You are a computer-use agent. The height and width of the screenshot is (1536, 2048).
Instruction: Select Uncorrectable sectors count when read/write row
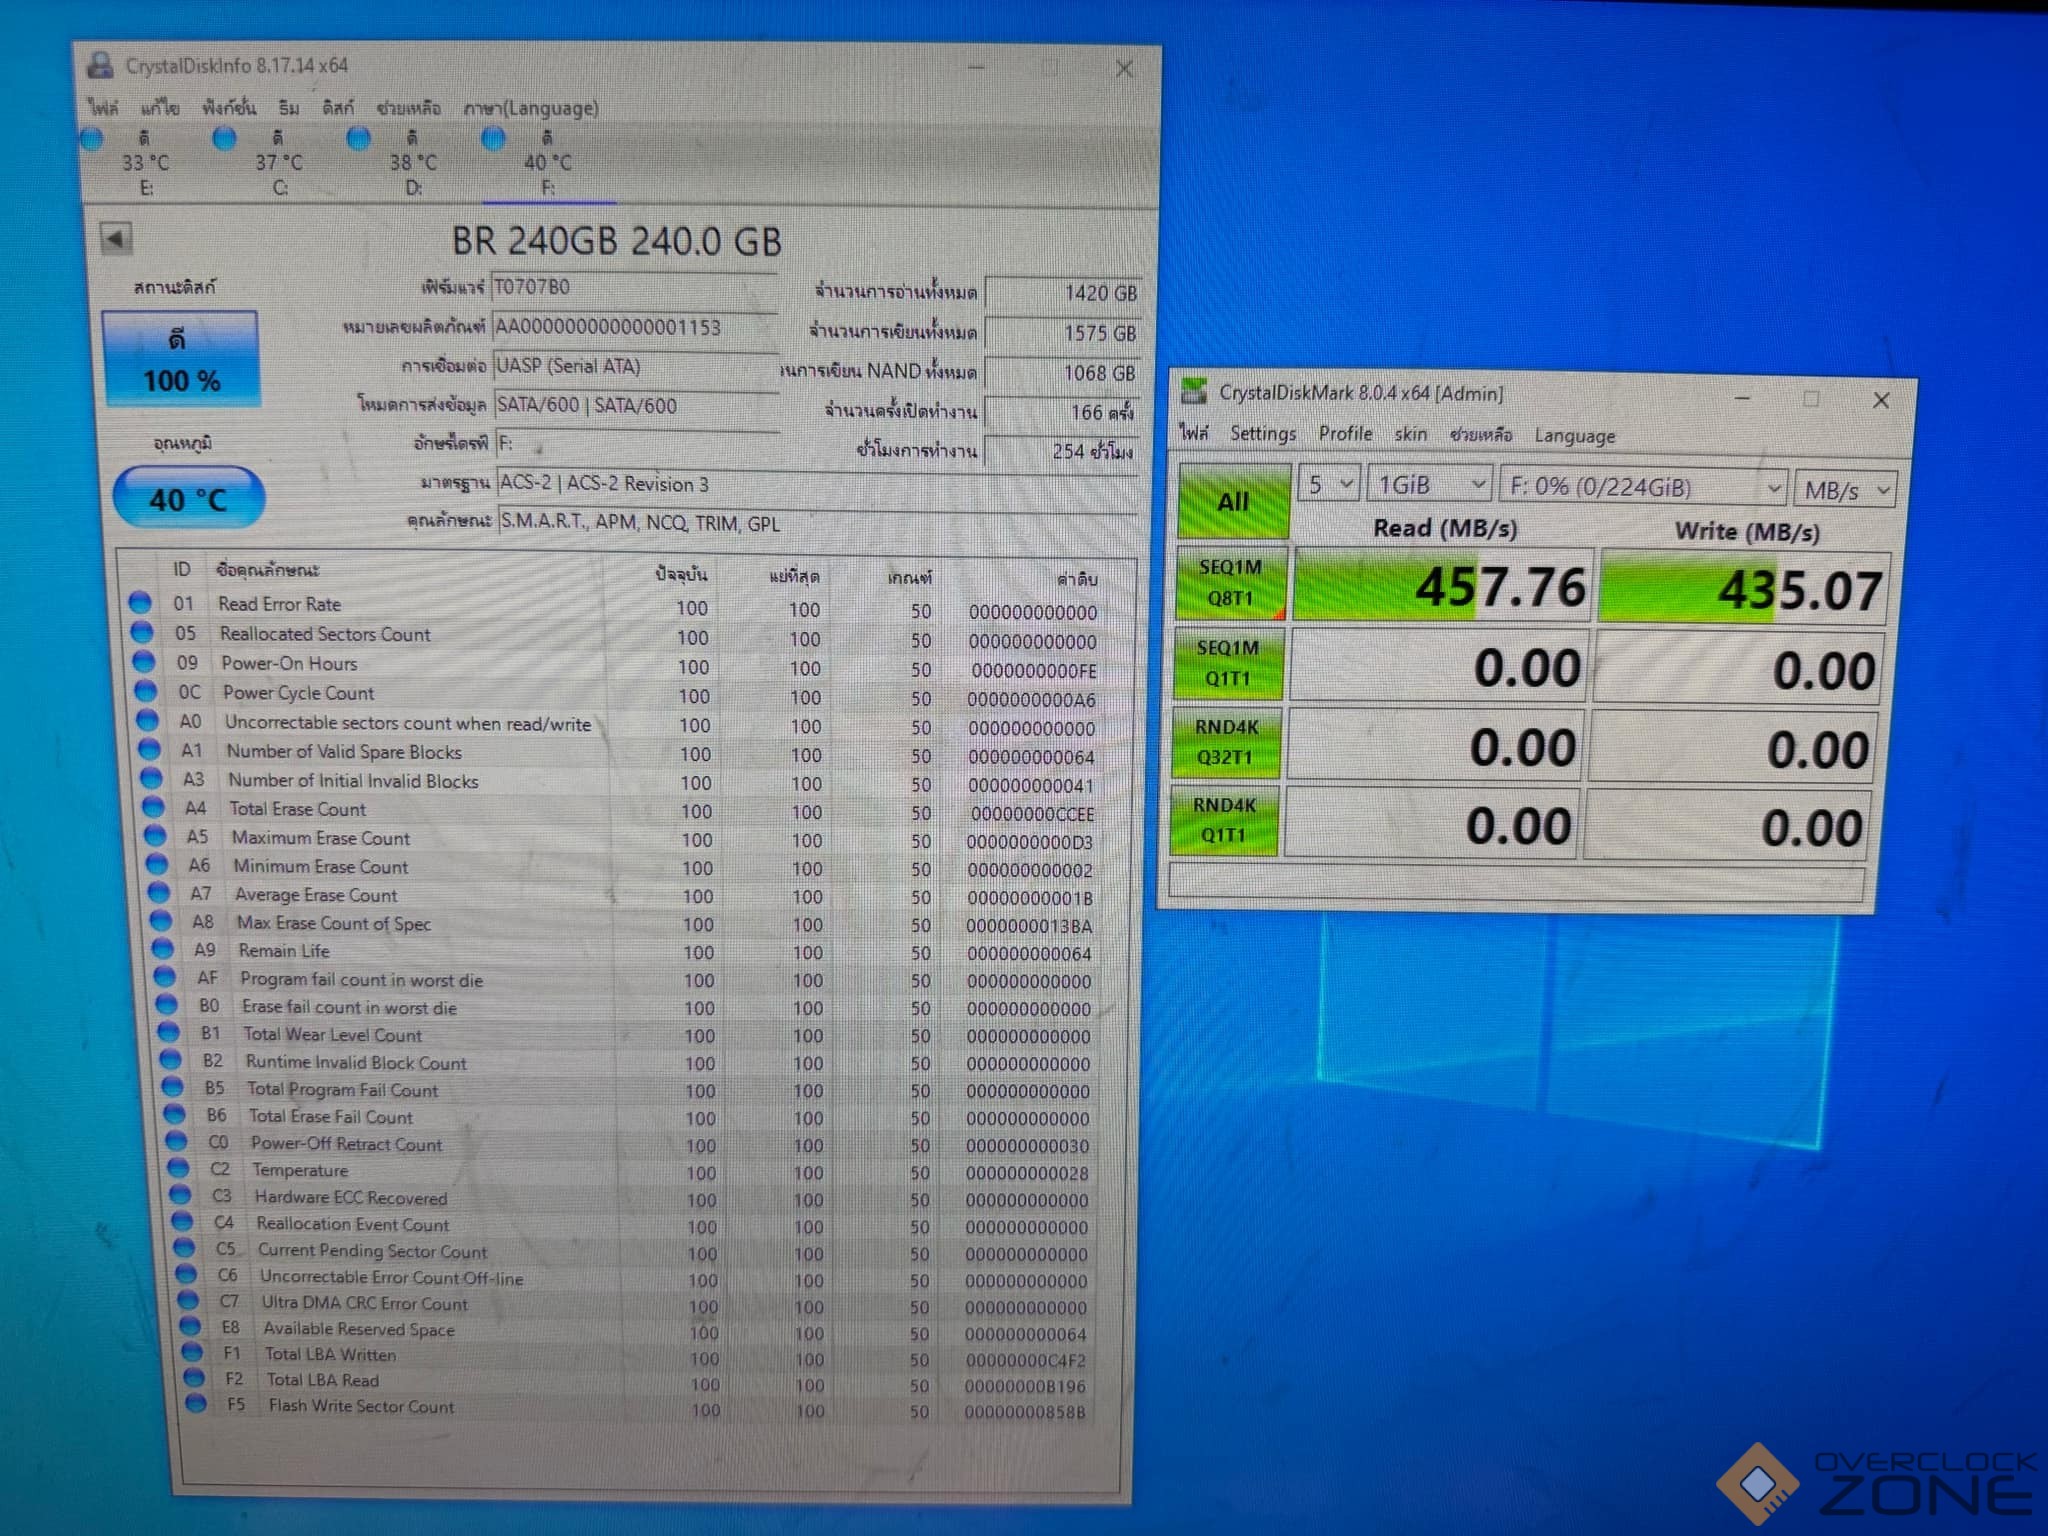click(x=617, y=725)
